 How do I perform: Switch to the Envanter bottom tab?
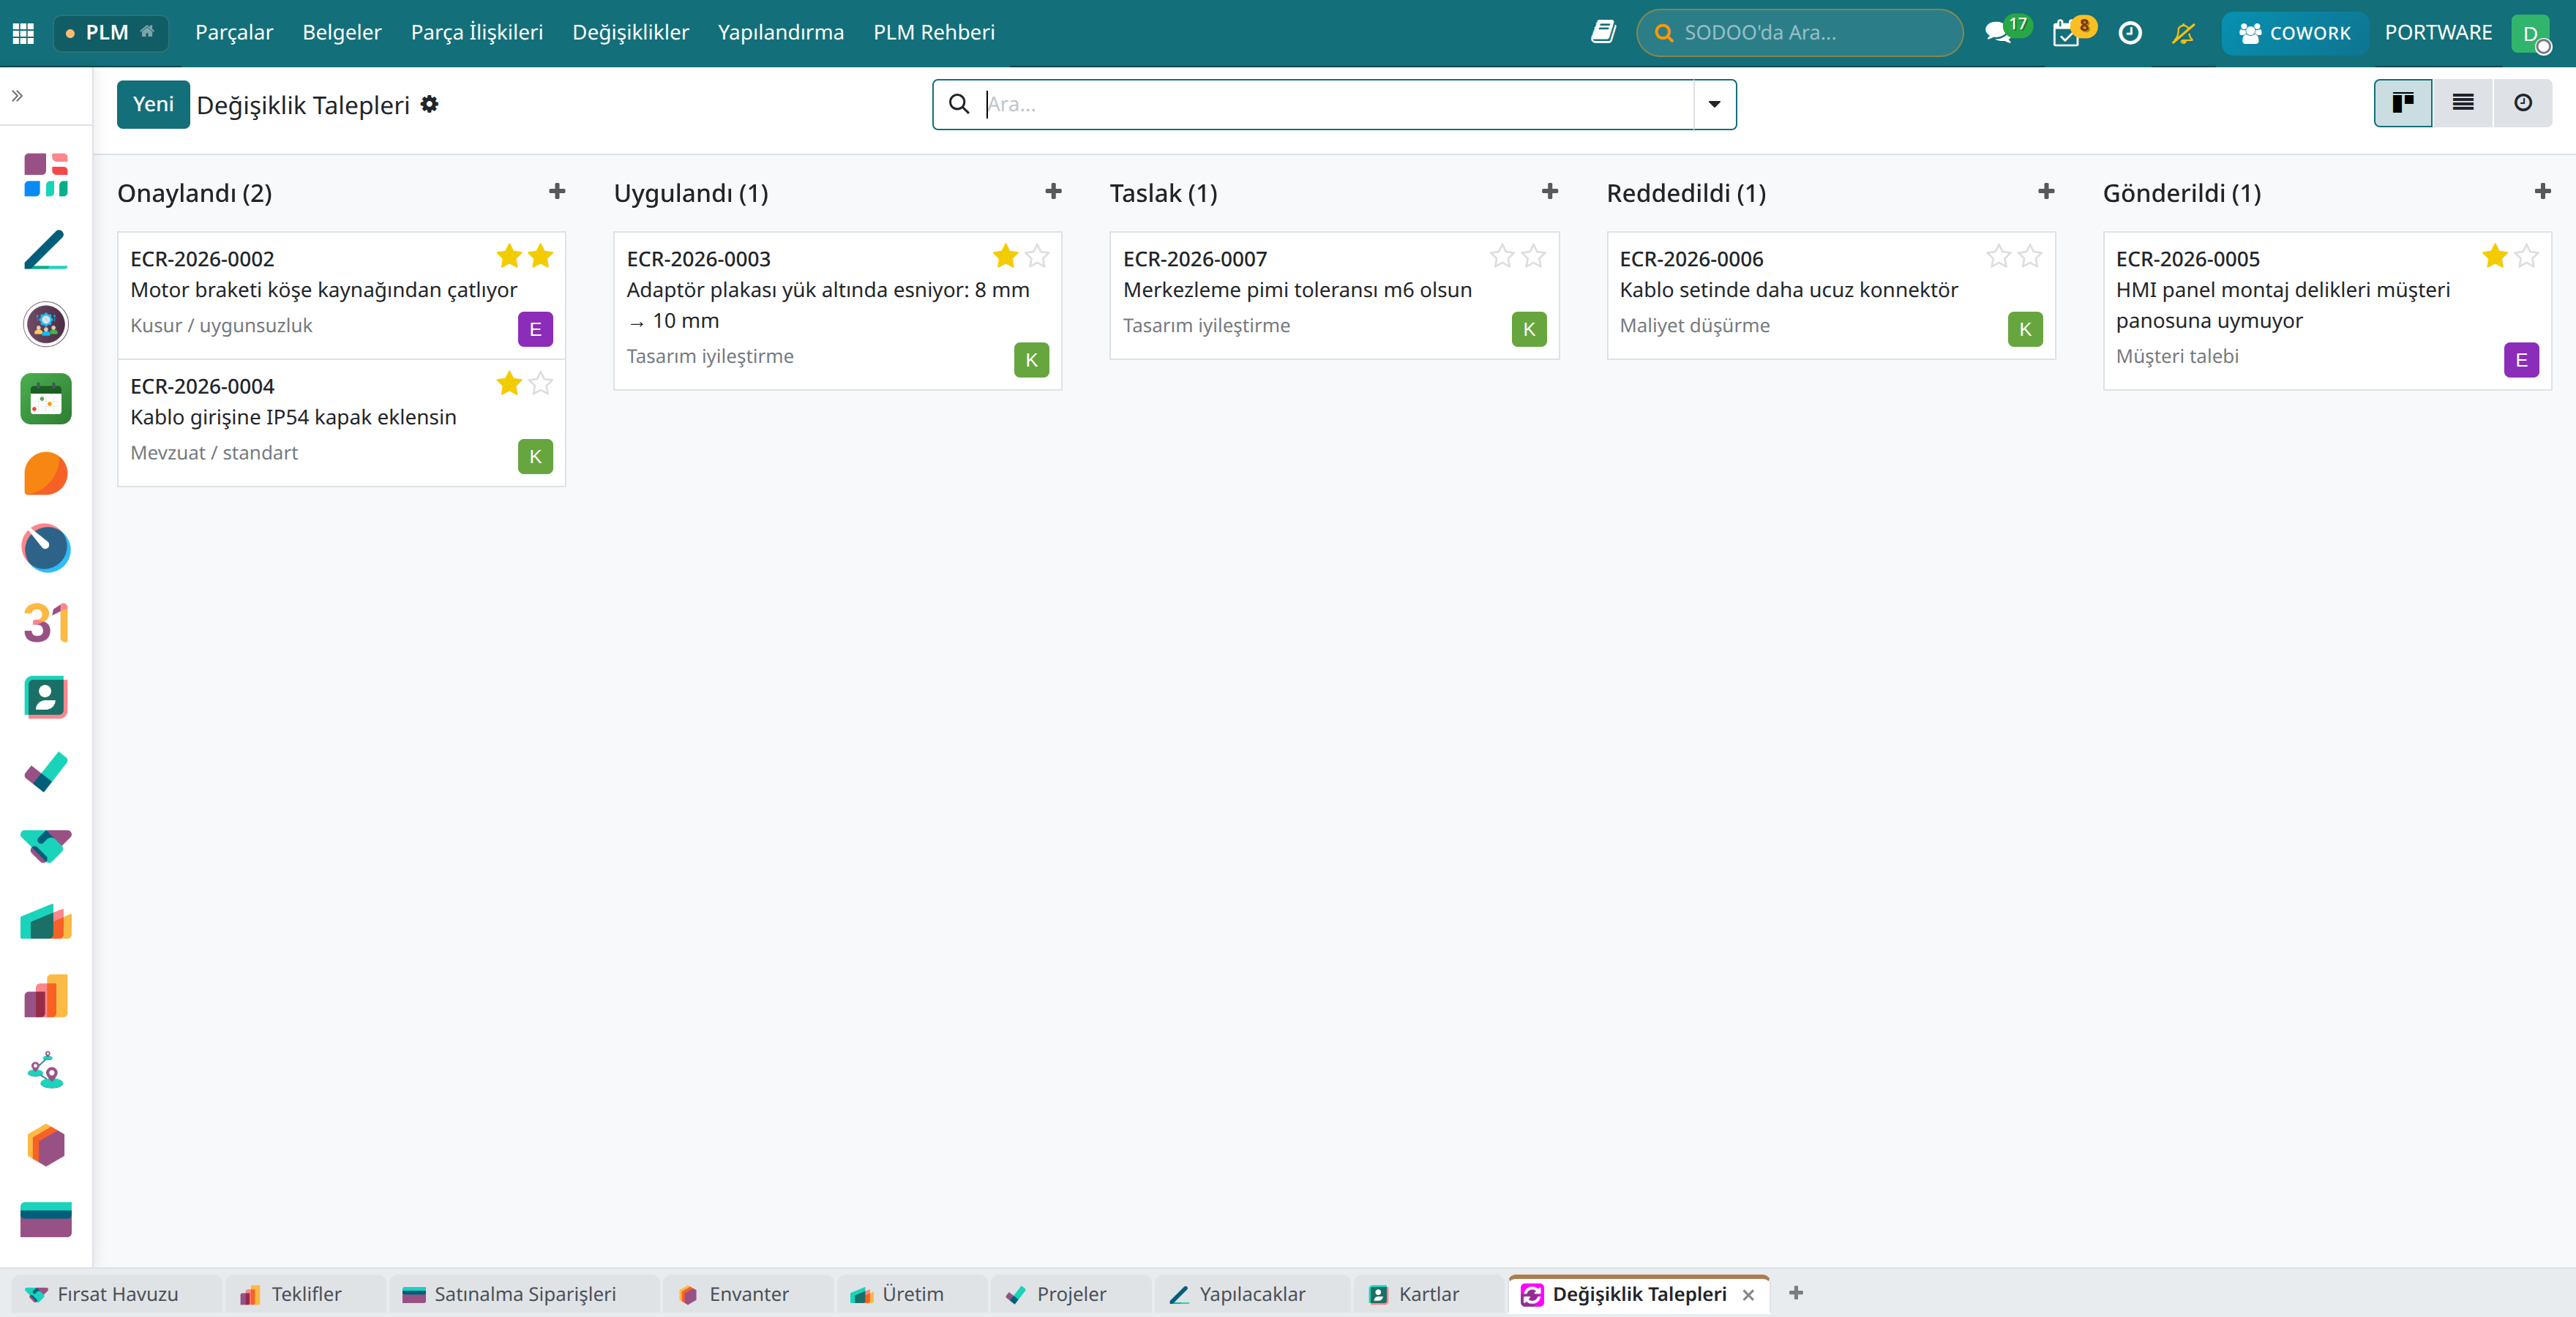pos(735,1294)
